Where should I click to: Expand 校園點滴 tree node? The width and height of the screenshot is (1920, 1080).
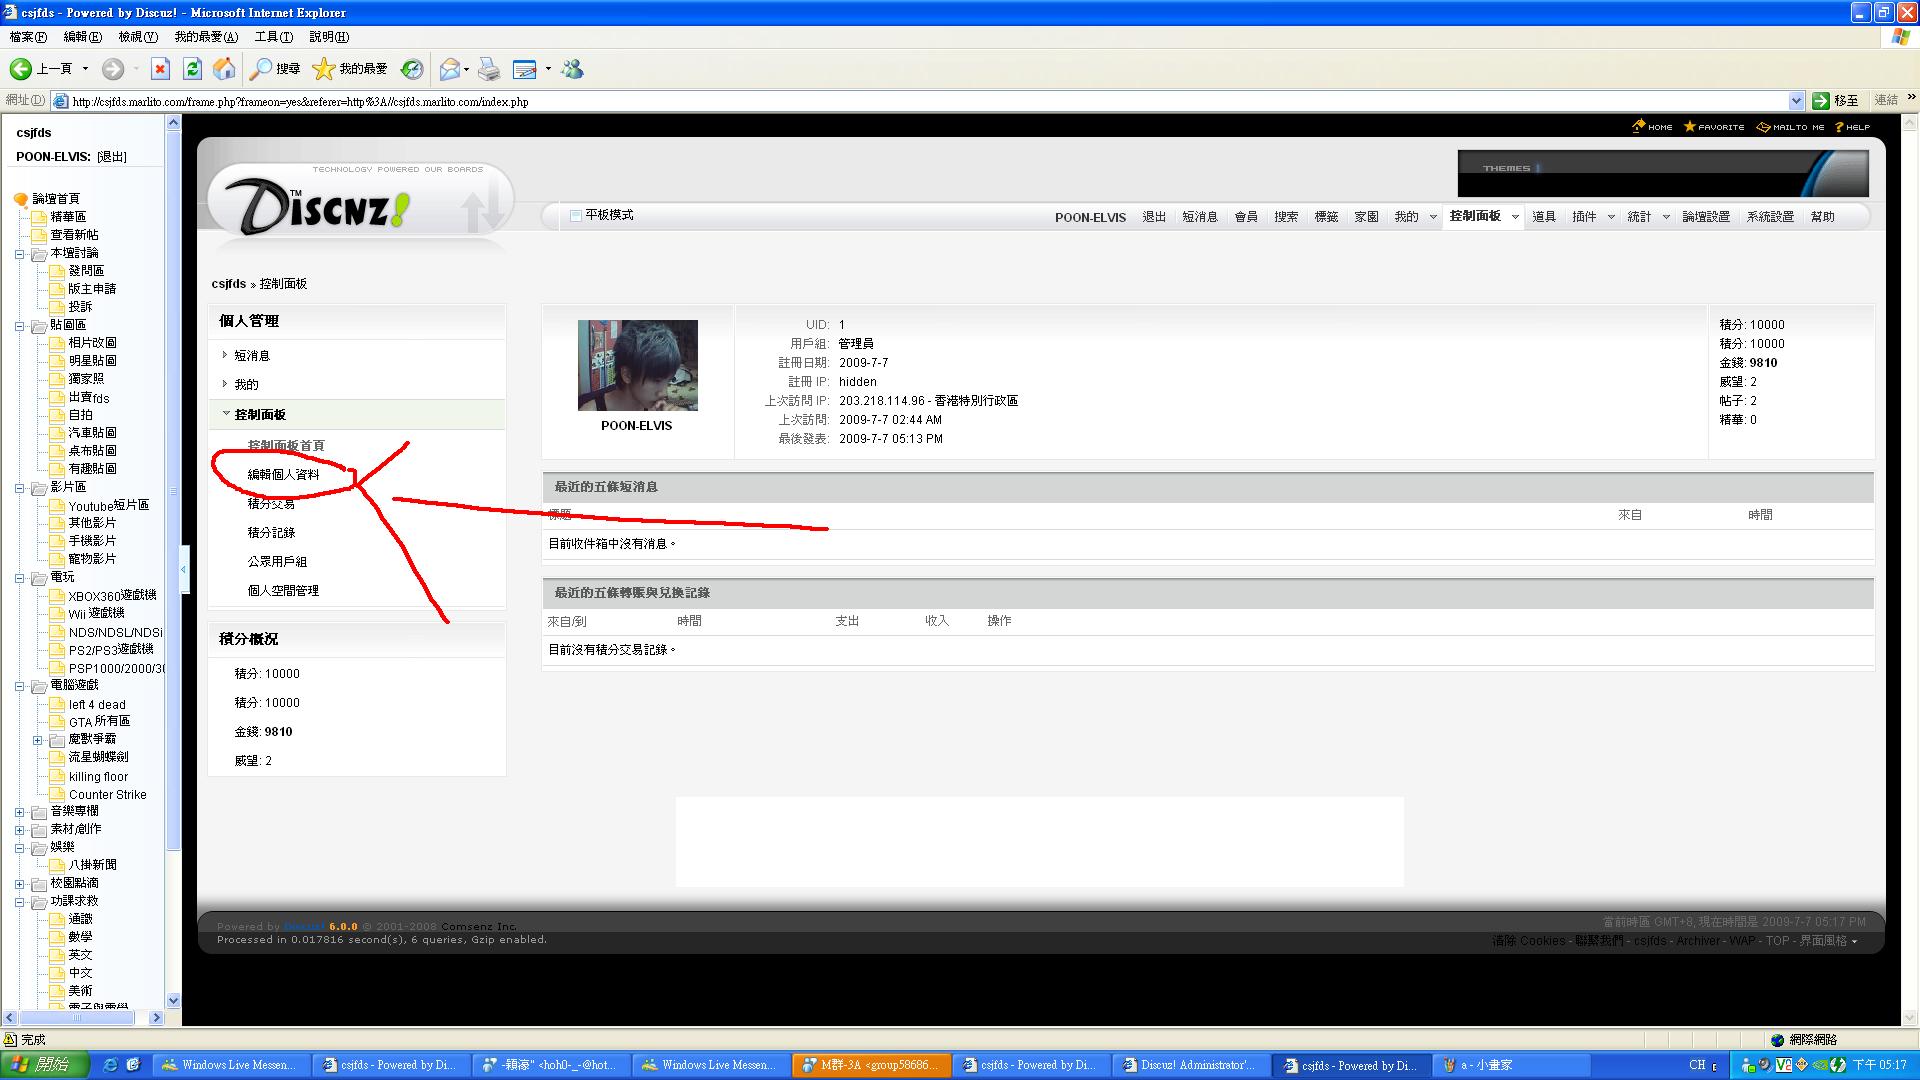pos(19,884)
